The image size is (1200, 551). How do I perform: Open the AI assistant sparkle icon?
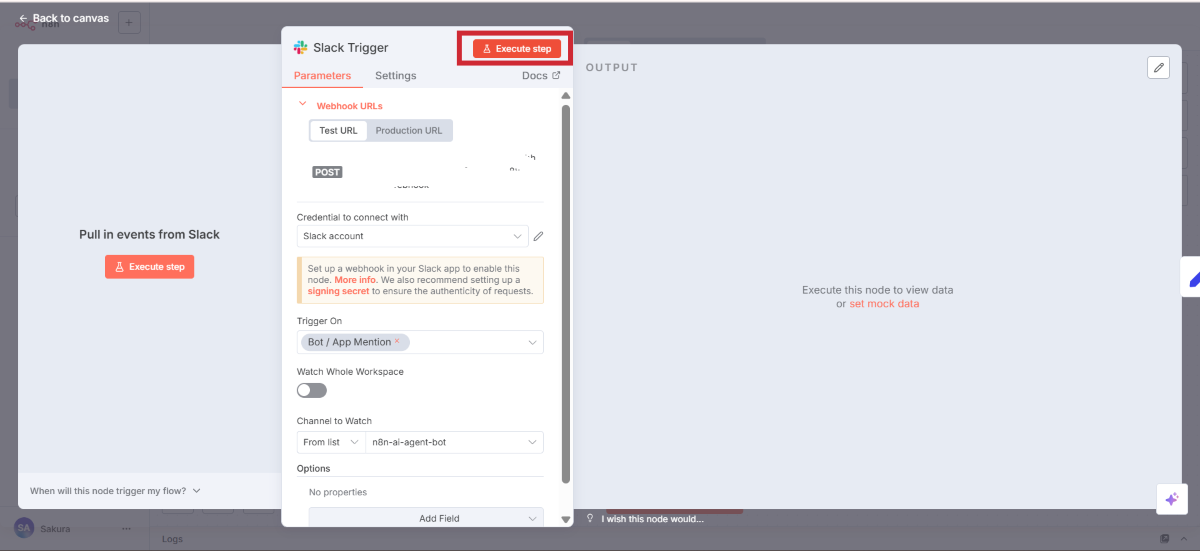pyautogui.click(x=1171, y=499)
